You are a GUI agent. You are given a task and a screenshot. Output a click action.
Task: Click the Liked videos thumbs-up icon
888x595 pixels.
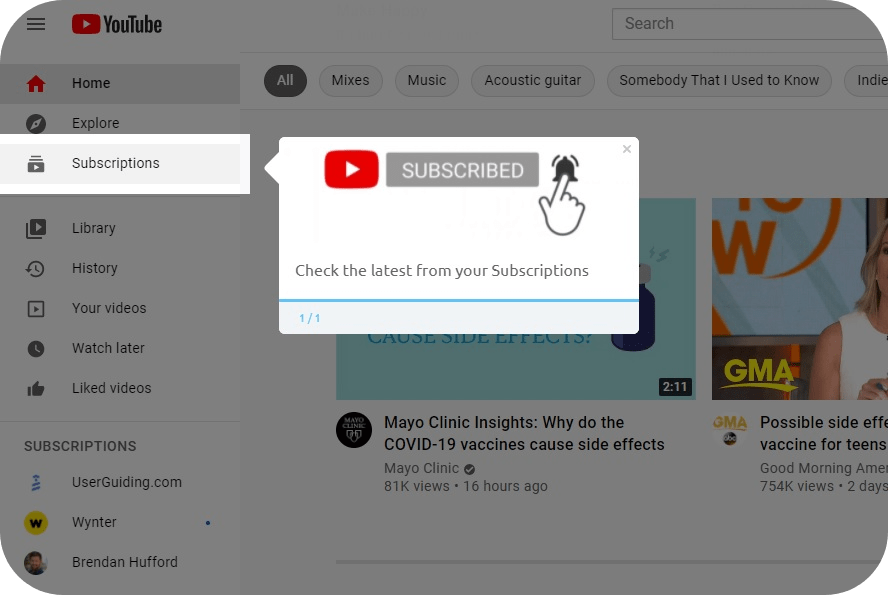(x=36, y=388)
